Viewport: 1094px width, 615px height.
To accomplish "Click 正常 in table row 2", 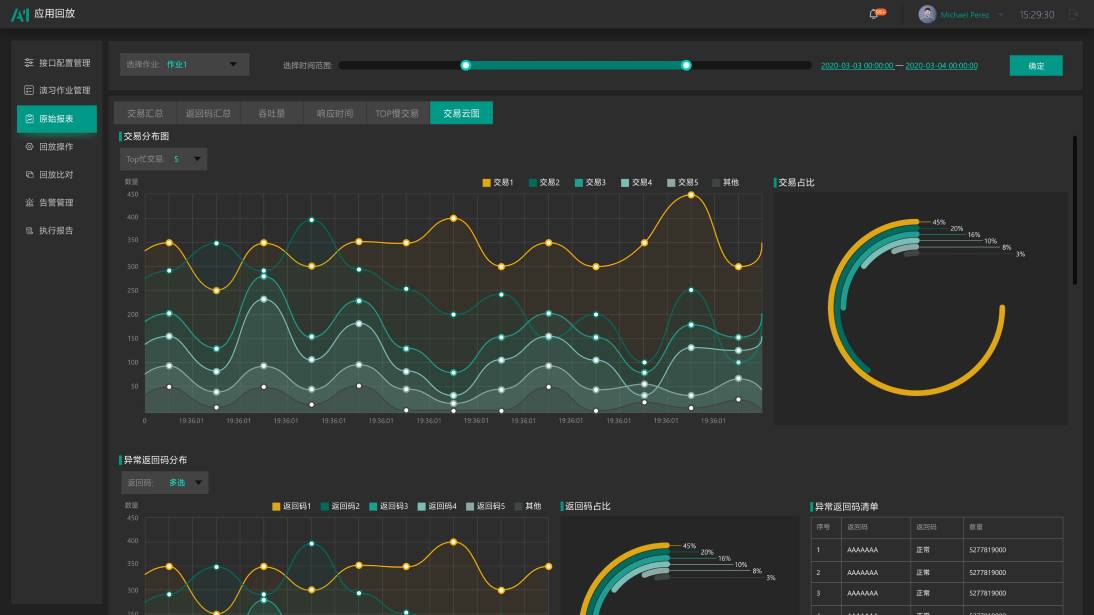I will click(x=923, y=572).
